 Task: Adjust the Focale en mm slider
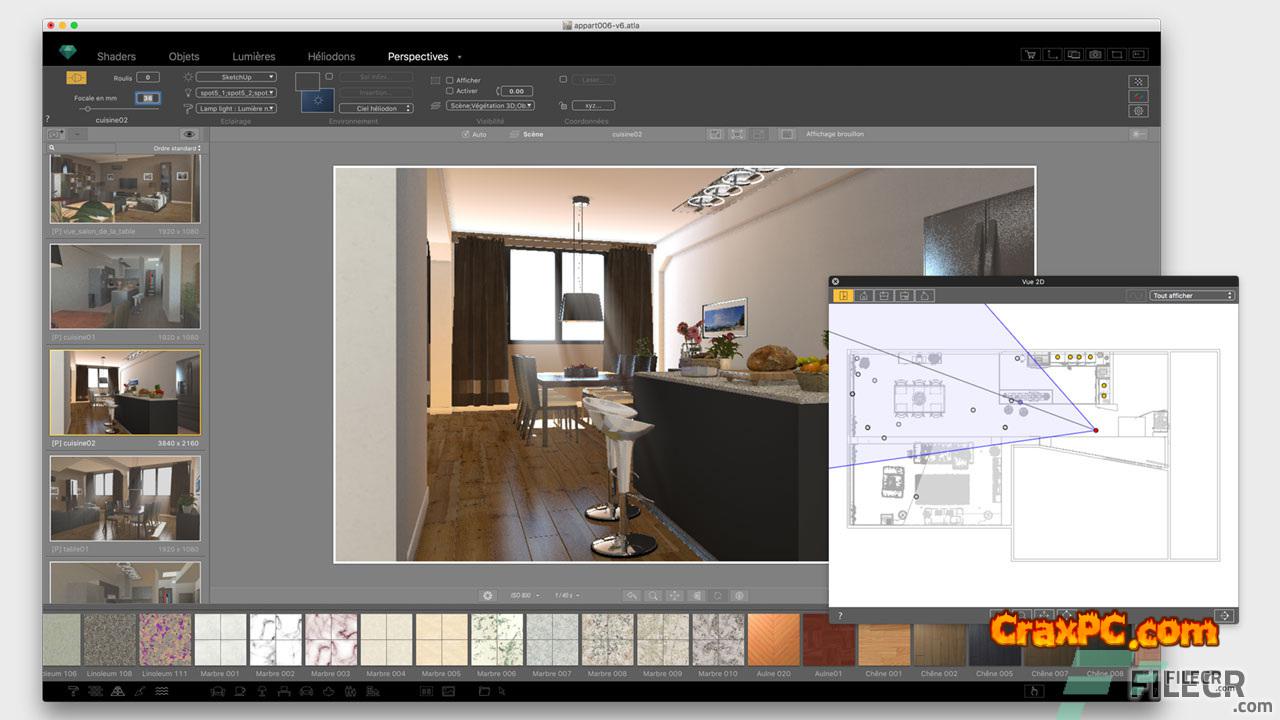[87, 109]
